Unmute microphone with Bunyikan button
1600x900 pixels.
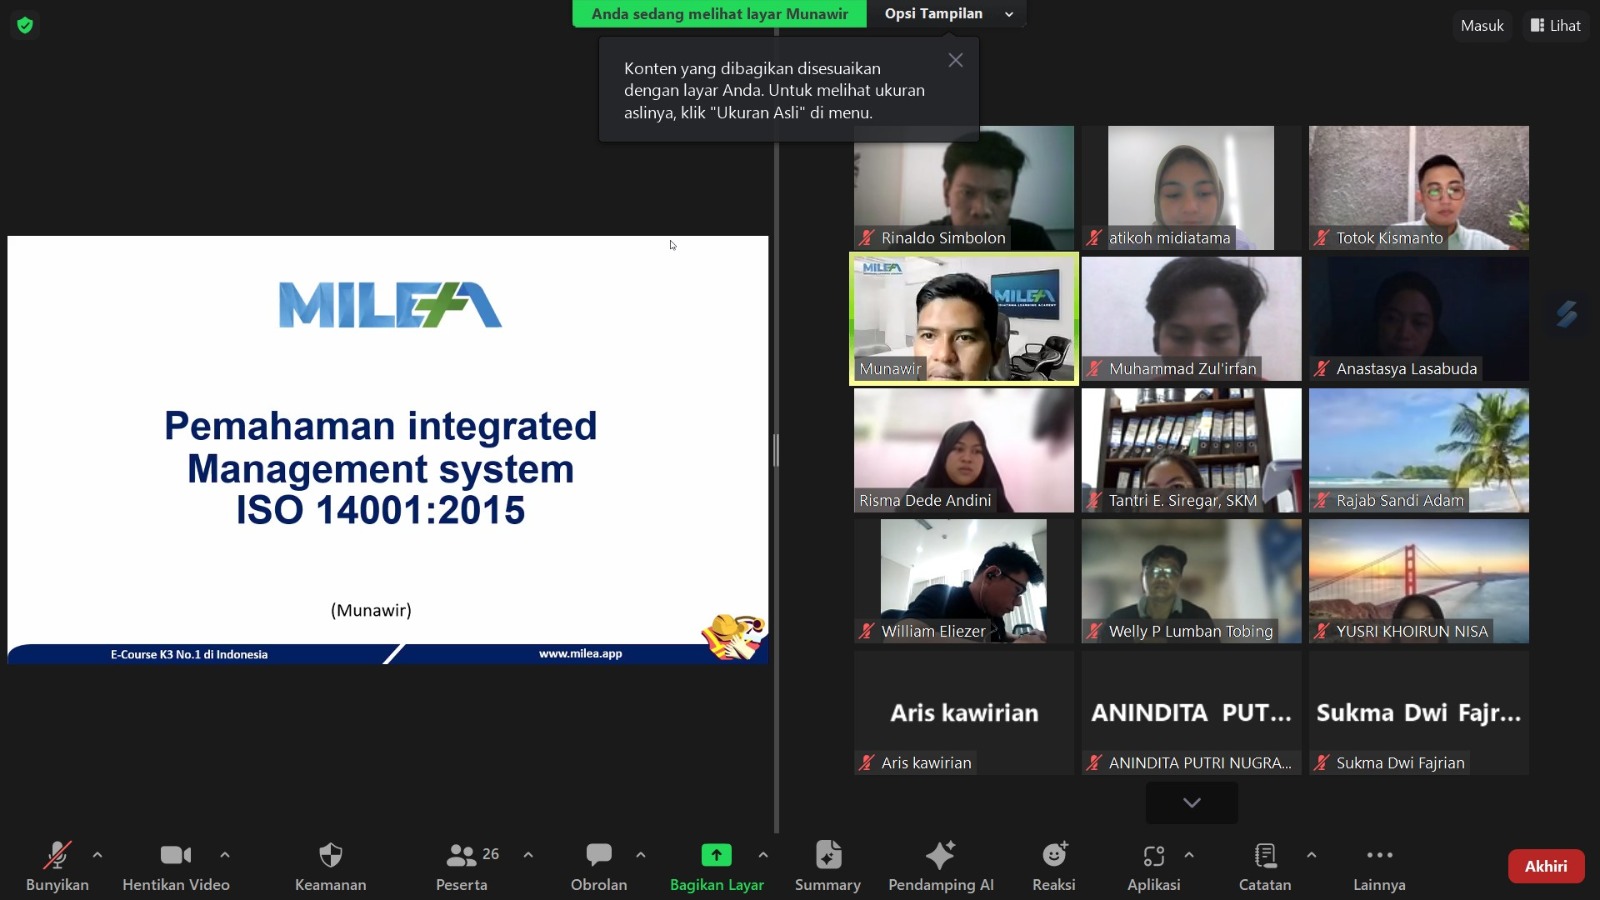57,866
